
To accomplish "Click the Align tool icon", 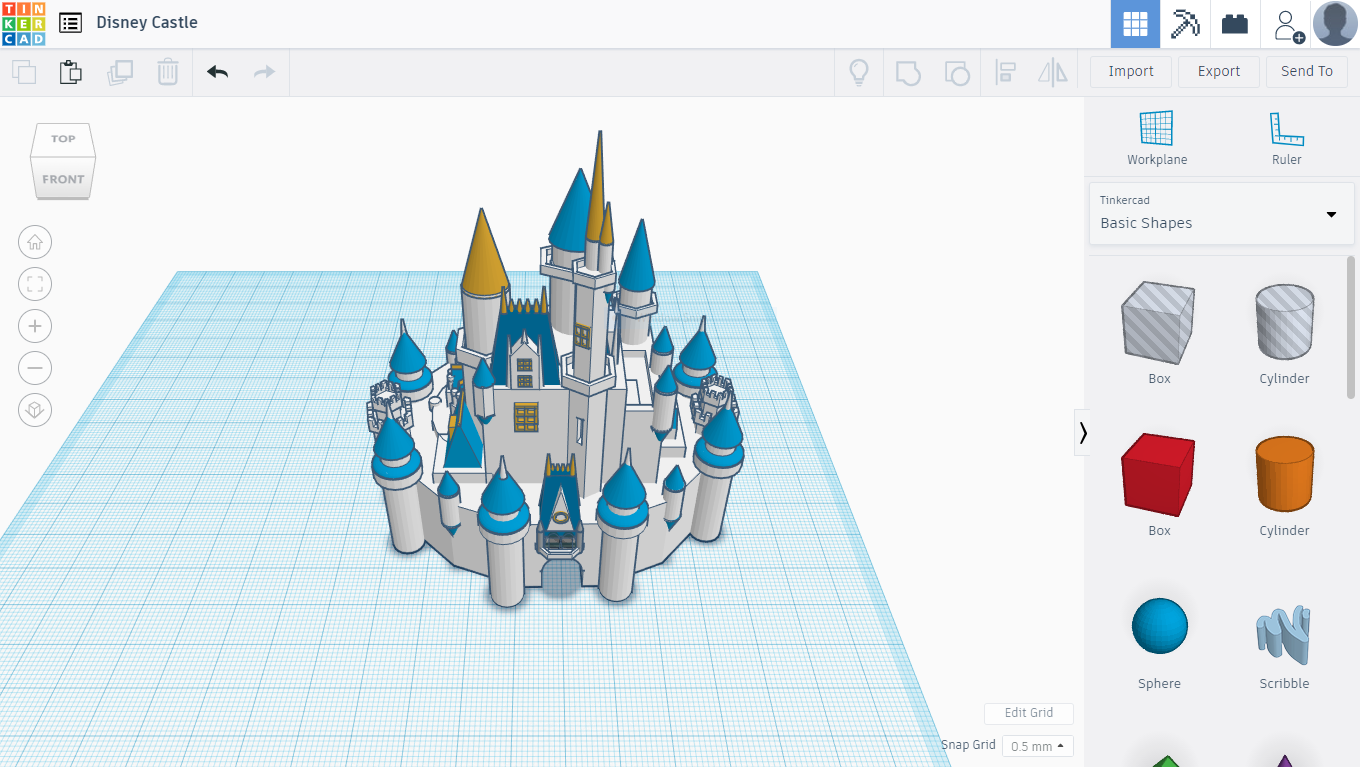I will pyautogui.click(x=1006, y=72).
